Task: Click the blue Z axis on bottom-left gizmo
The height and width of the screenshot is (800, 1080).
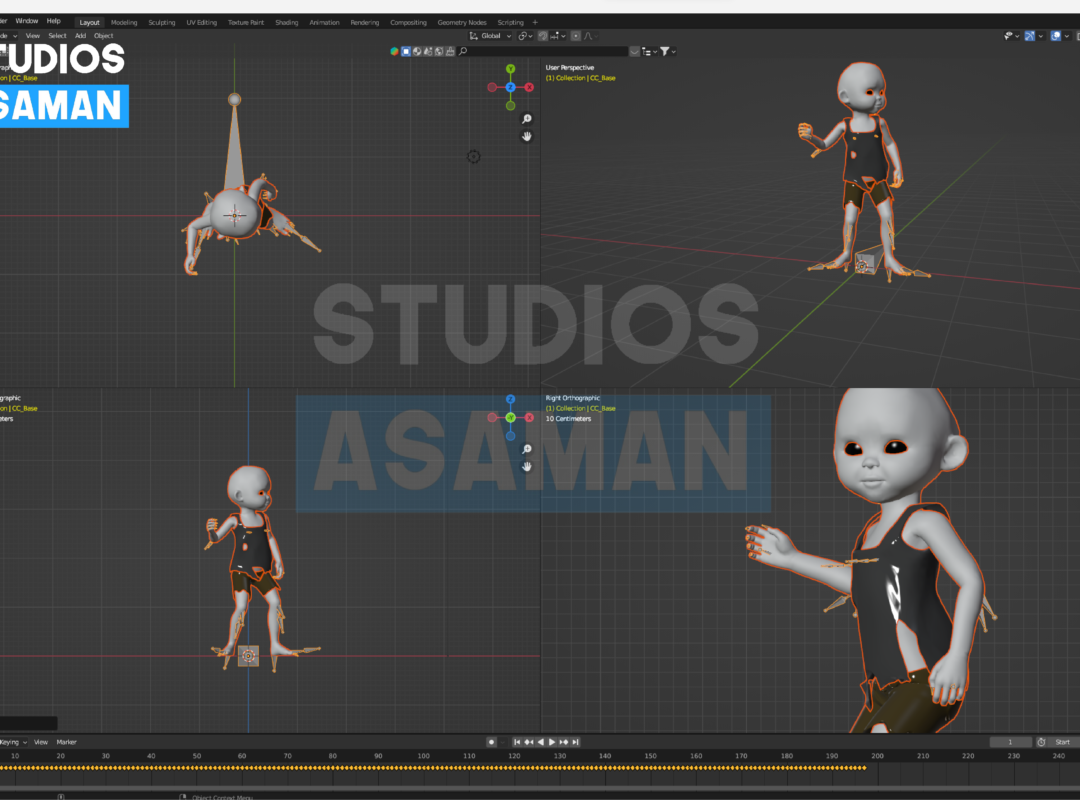Action: point(510,399)
